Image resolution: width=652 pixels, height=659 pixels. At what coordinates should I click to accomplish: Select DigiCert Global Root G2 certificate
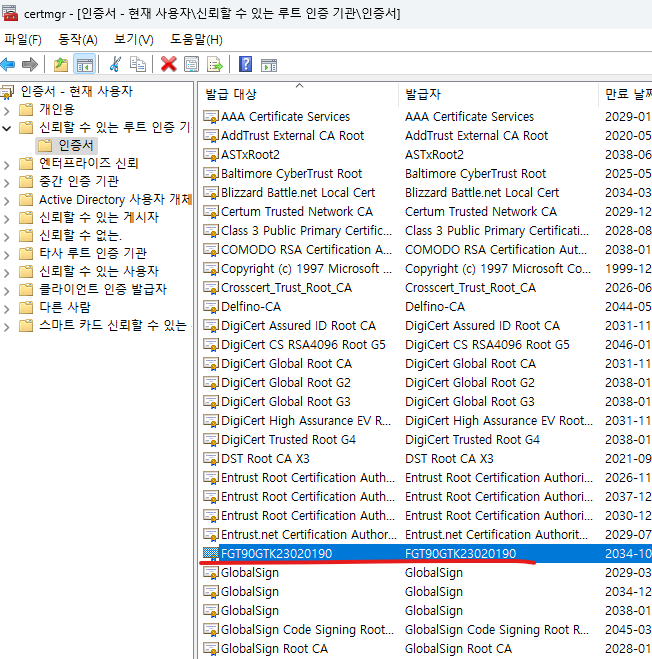pyautogui.click(x=426, y=382)
